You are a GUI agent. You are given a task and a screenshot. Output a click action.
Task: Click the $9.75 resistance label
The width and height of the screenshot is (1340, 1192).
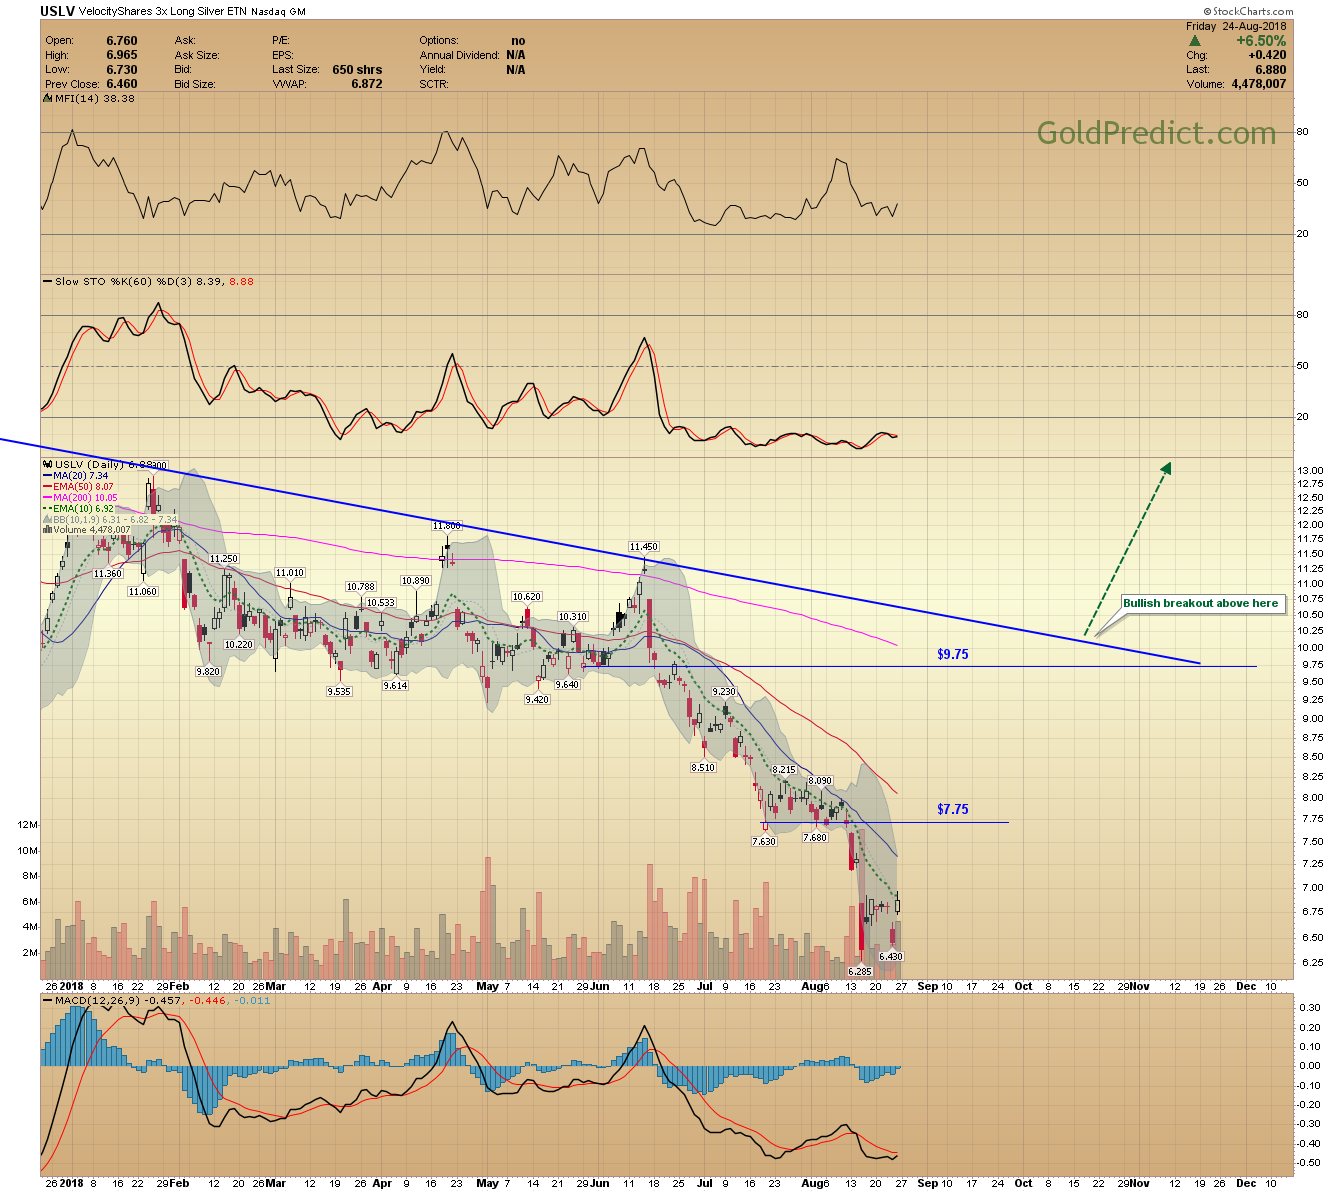(952, 654)
